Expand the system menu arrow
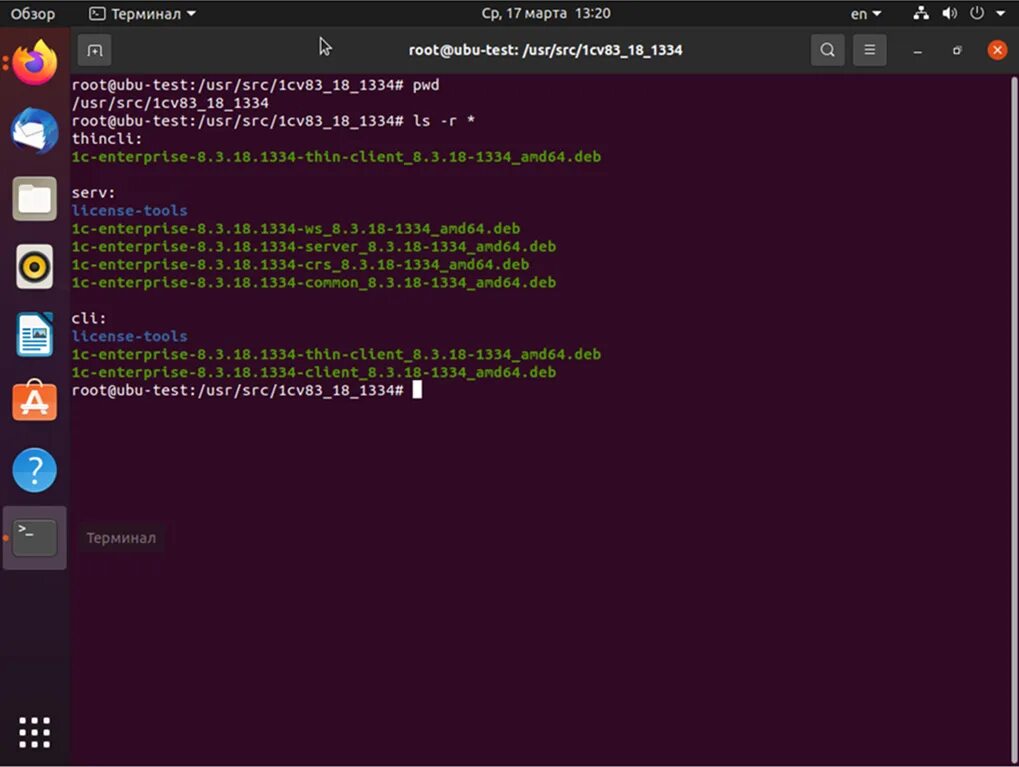 coord(1001,13)
